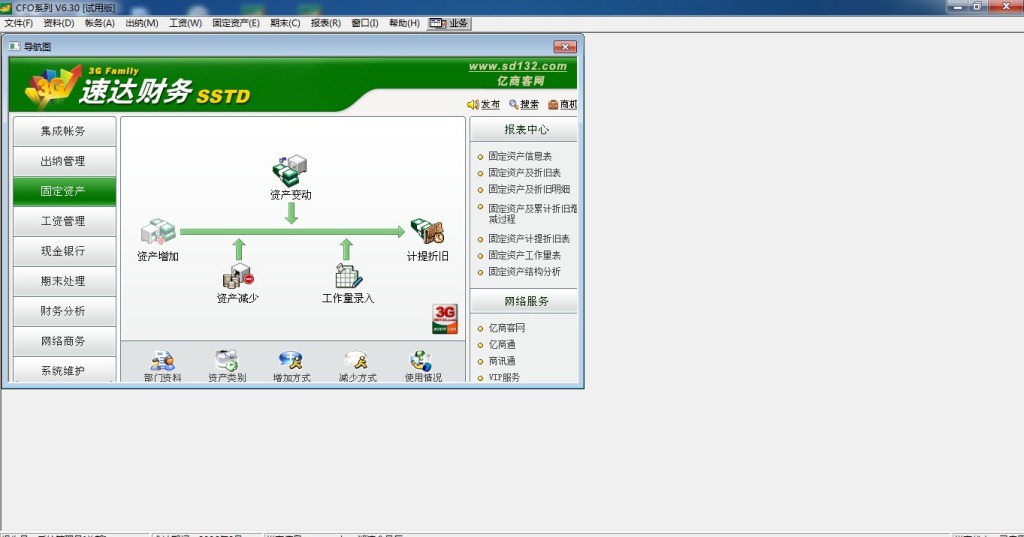Viewport: 1024px width, 537px height.
Task: Open 固定资产及折旧明细 report link
Action: (529, 189)
